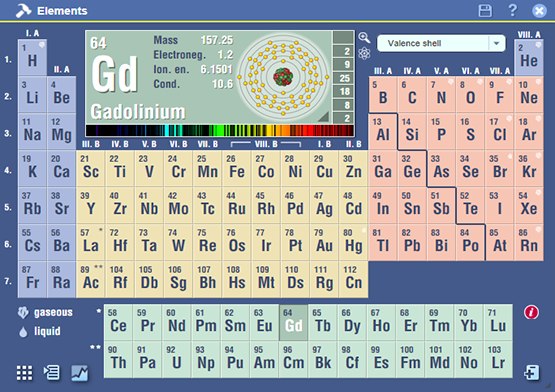
Task: Open the element list view icon
Action: click(52, 373)
